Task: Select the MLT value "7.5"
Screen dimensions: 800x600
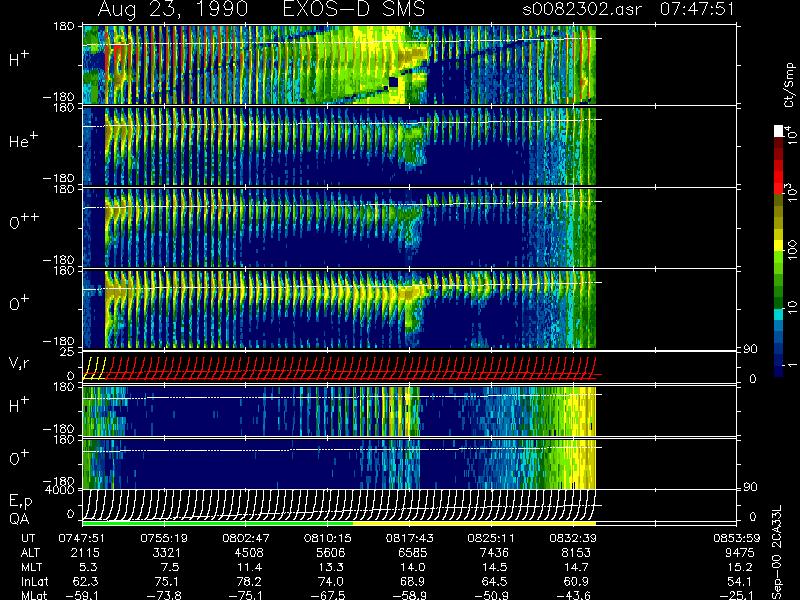Action: [170, 567]
